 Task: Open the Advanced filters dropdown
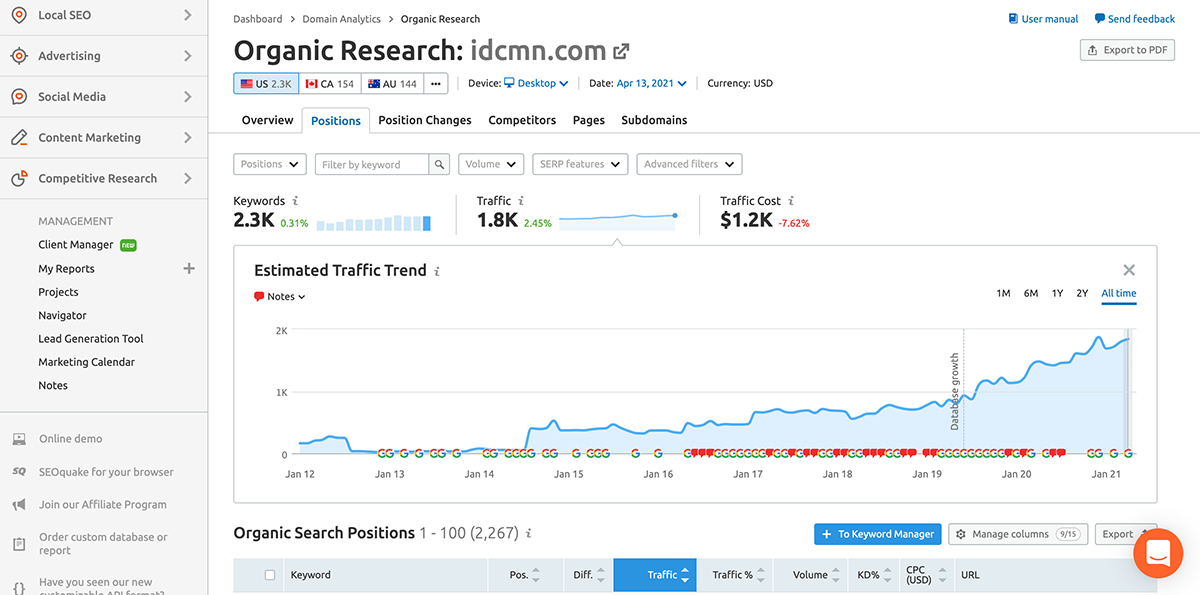(x=689, y=164)
